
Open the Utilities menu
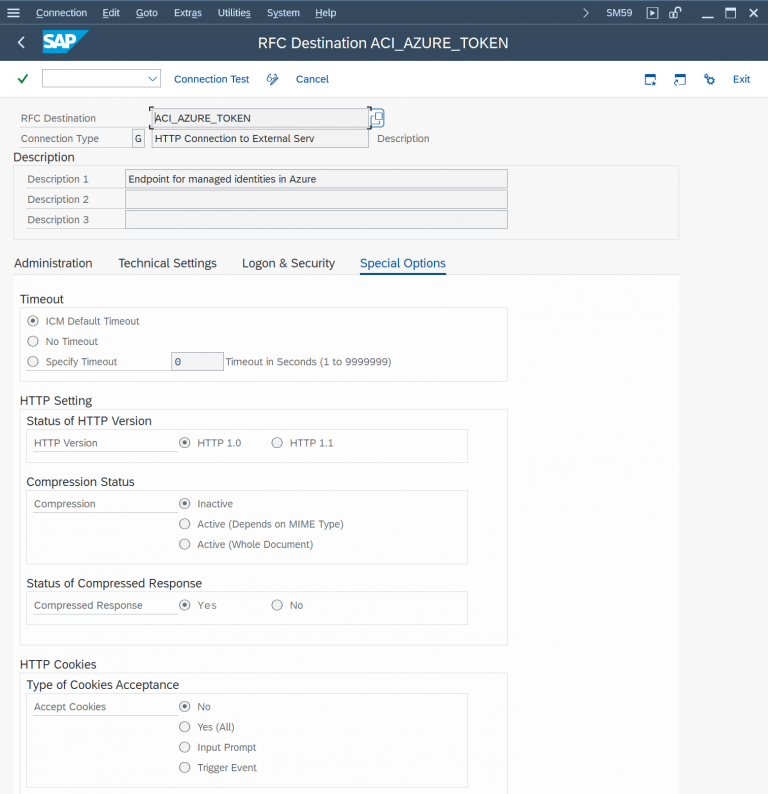(234, 13)
